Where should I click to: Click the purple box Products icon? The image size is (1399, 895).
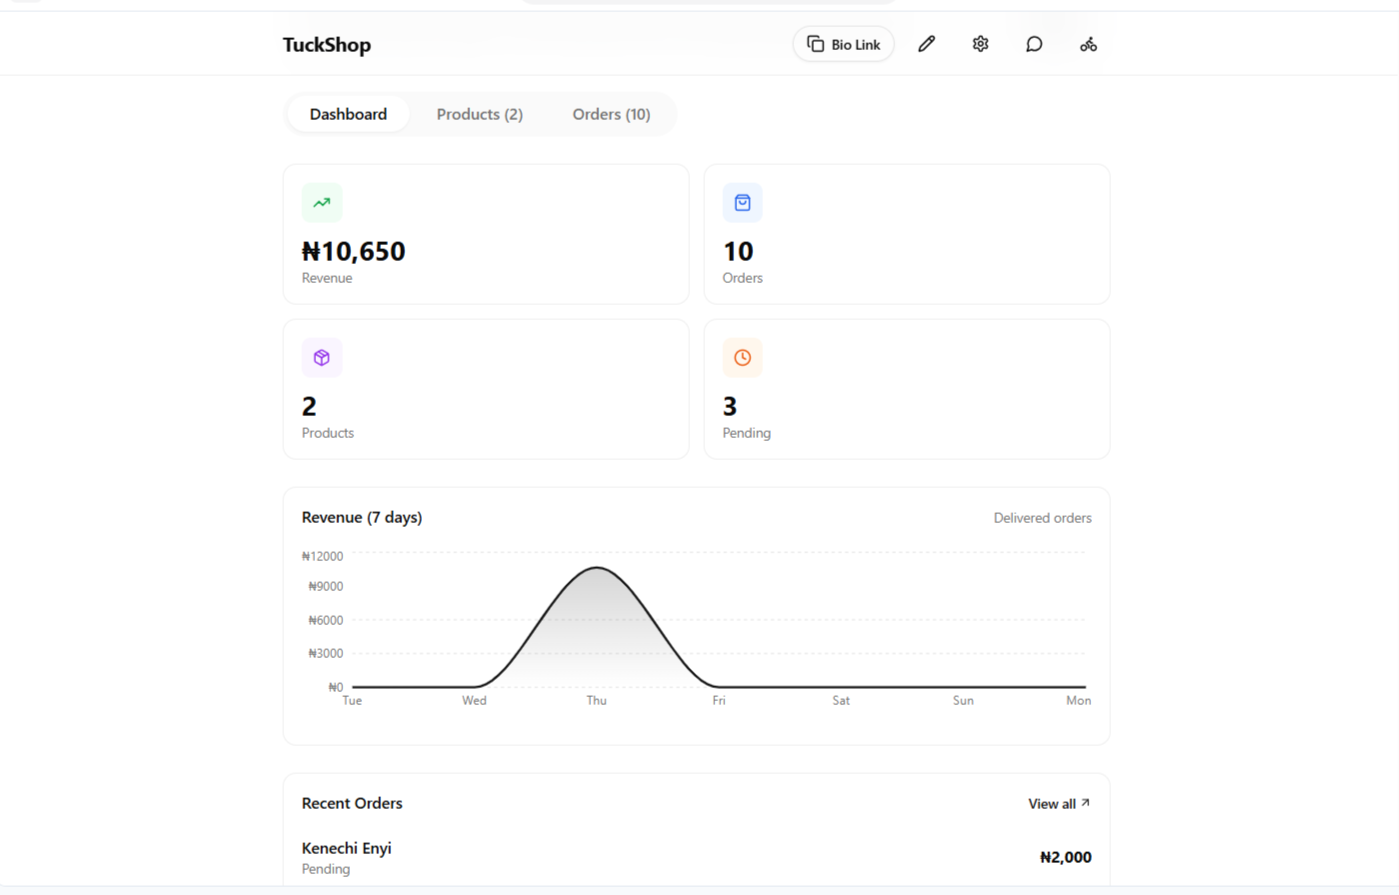pyautogui.click(x=322, y=357)
